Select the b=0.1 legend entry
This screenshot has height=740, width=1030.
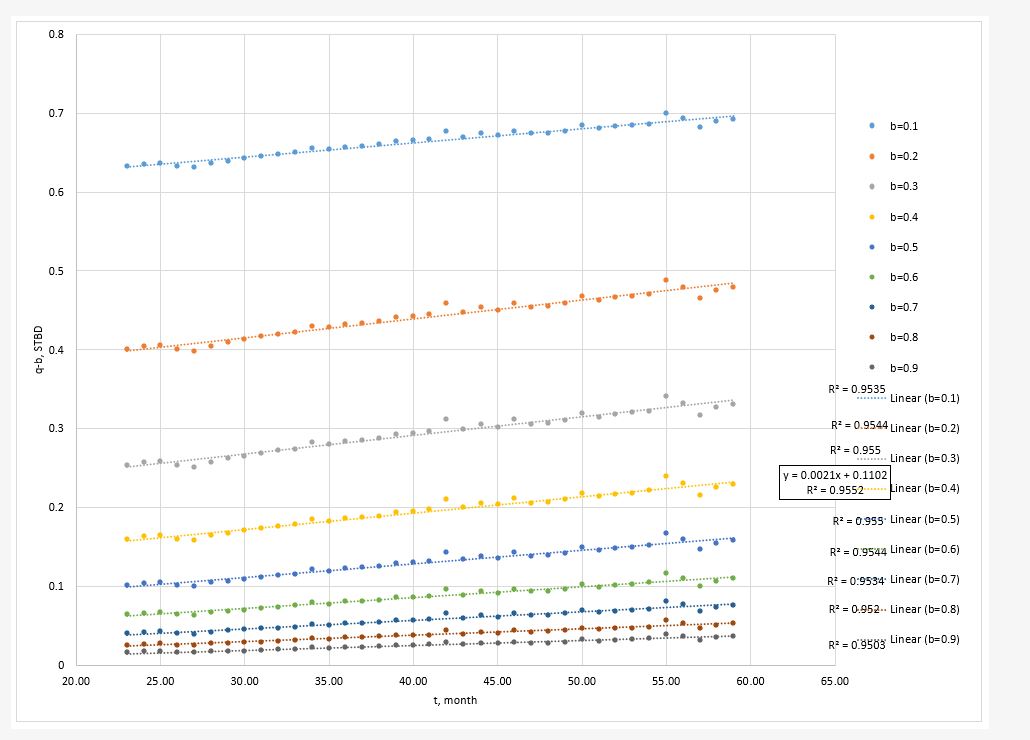click(903, 126)
